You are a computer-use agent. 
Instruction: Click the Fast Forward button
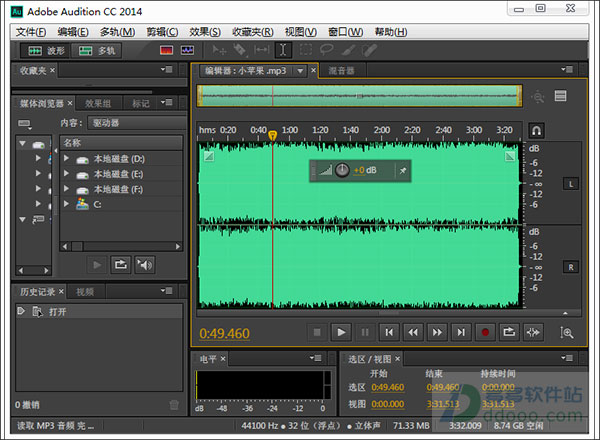pyautogui.click(x=437, y=332)
